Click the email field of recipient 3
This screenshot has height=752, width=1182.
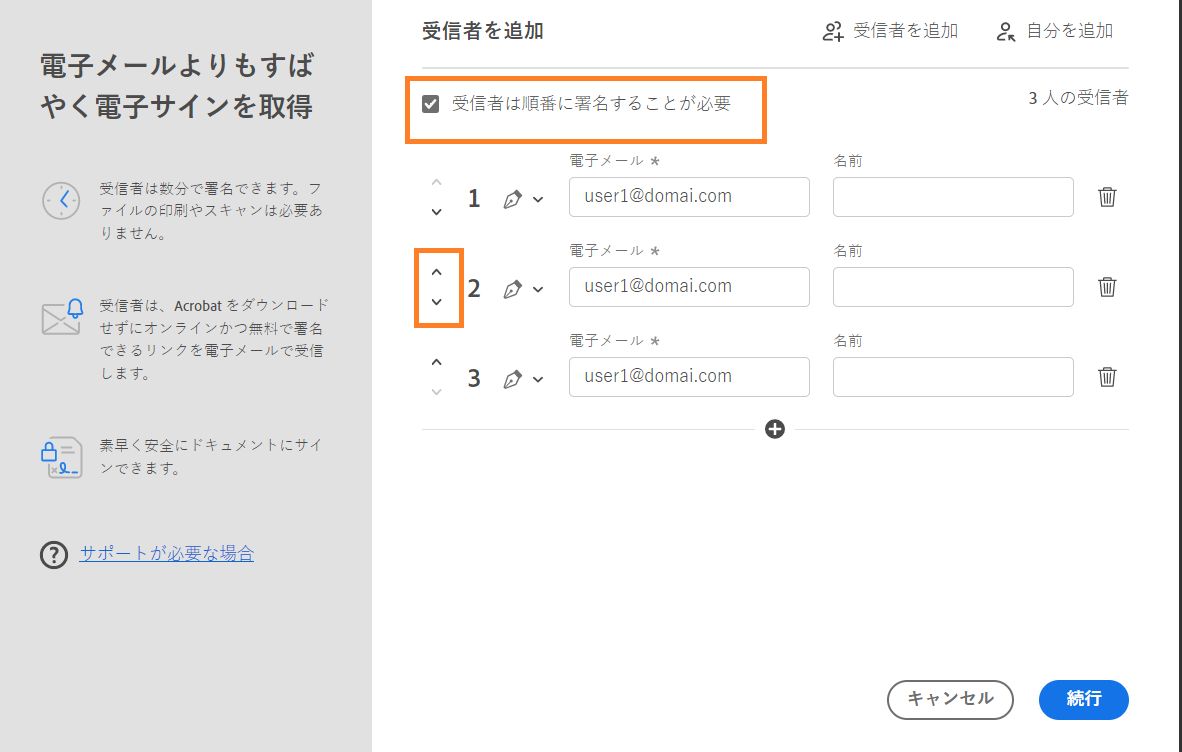[x=688, y=376]
